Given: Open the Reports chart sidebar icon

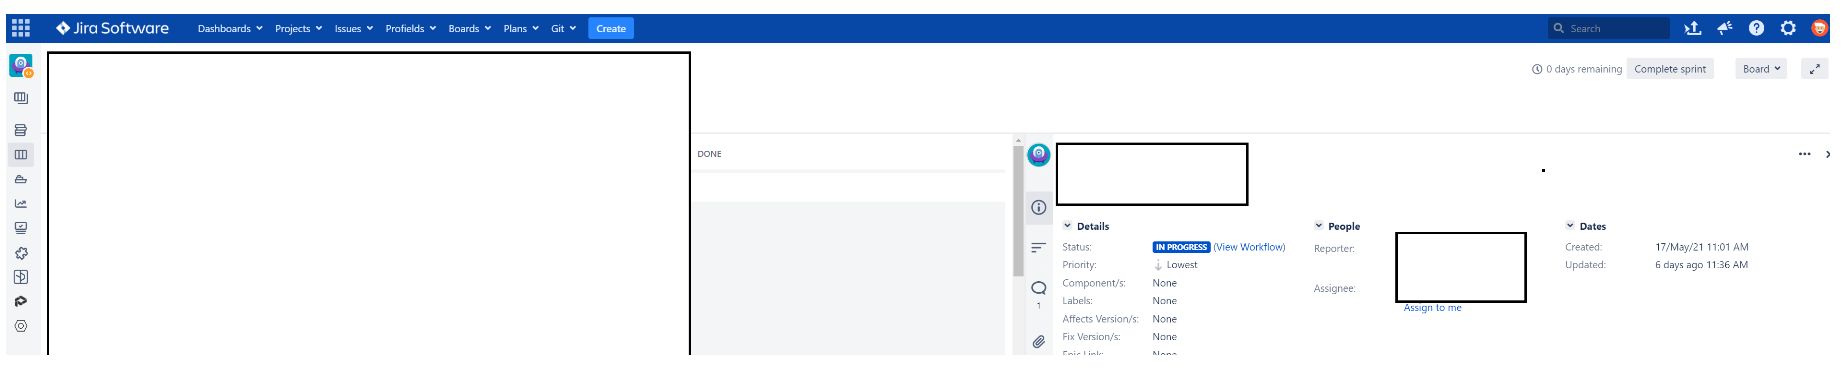Looking at the screenshot, I should pyautogui.click(x=21, y=203).
